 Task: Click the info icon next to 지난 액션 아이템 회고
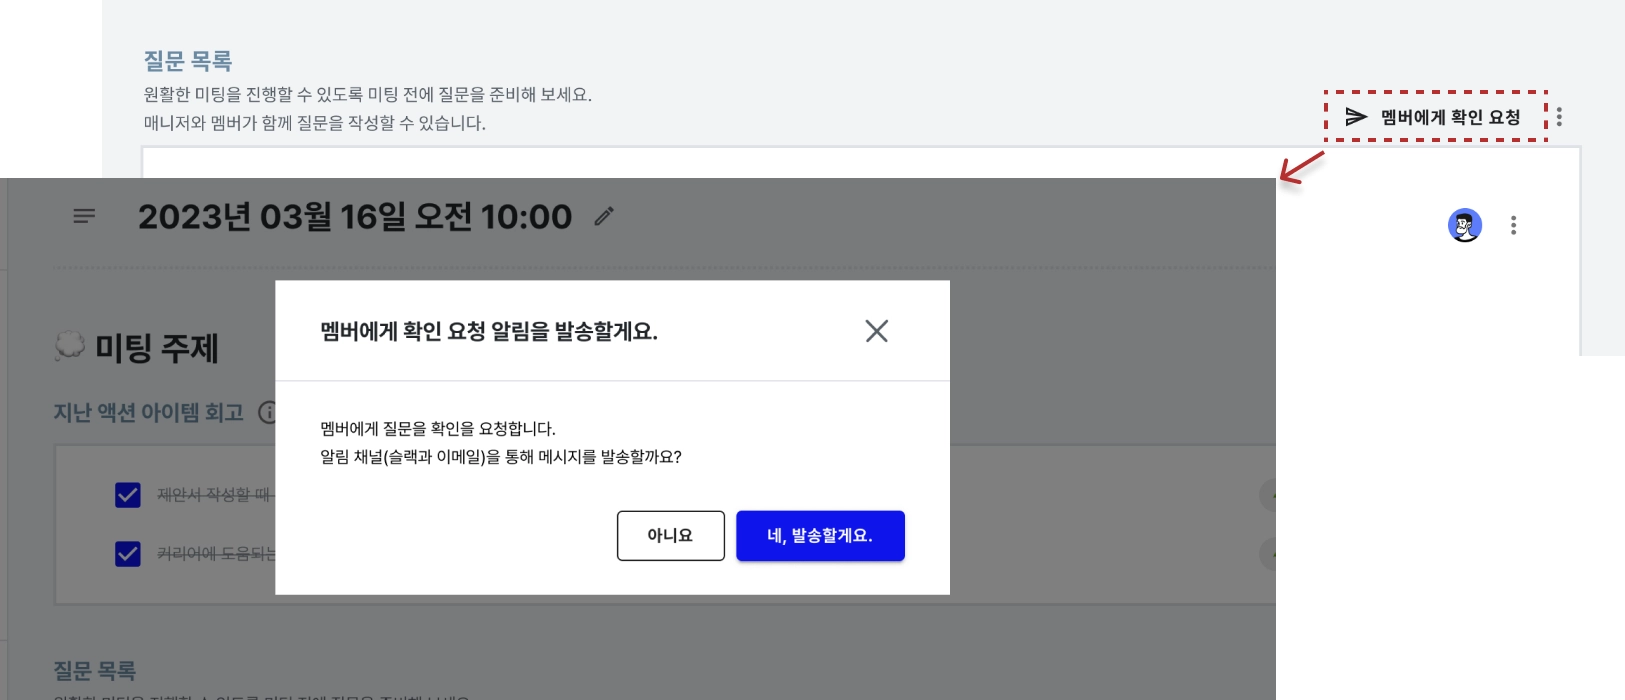[268, 412]
